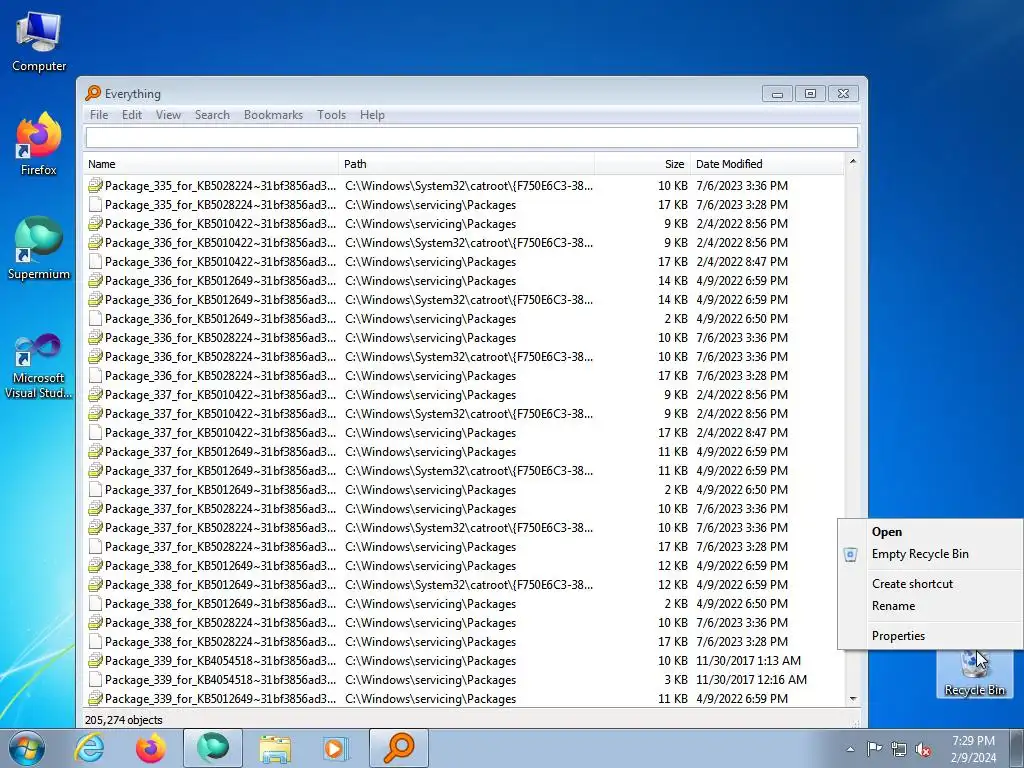Viewport: 1024px width, 768px height.
Task: Open the Help menu
Action: click(372, 115)
